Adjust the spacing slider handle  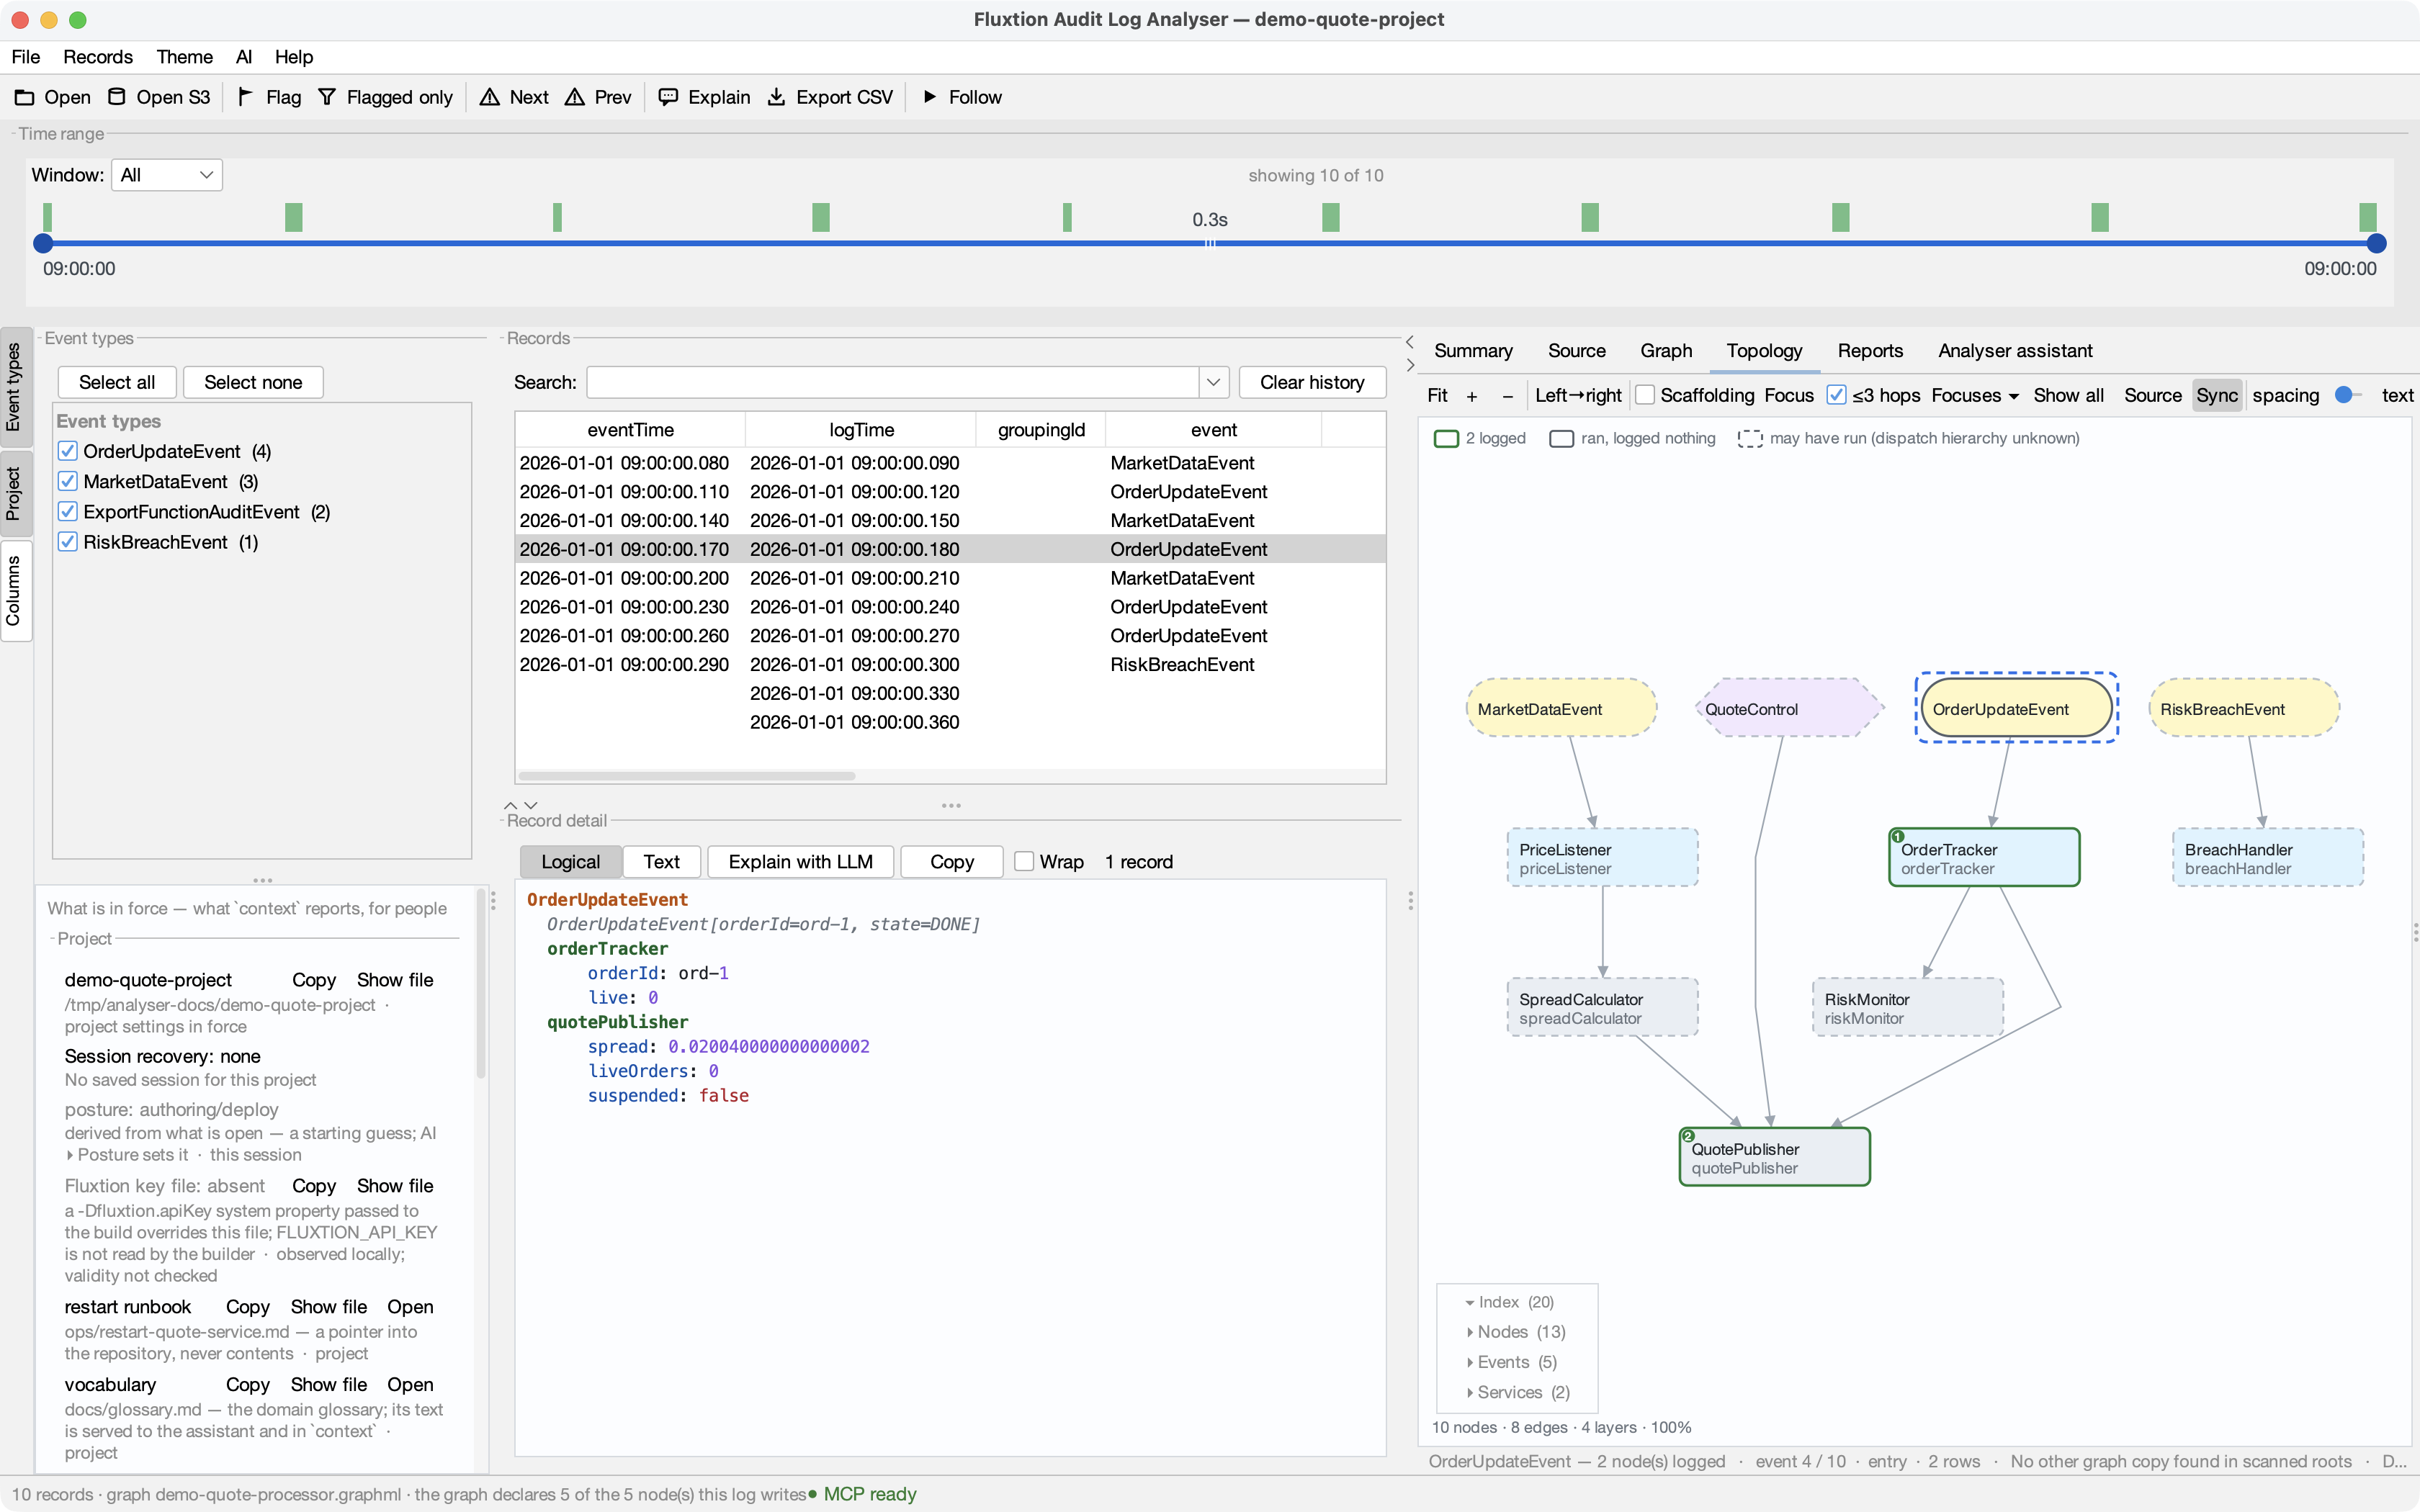point(2343,395)
